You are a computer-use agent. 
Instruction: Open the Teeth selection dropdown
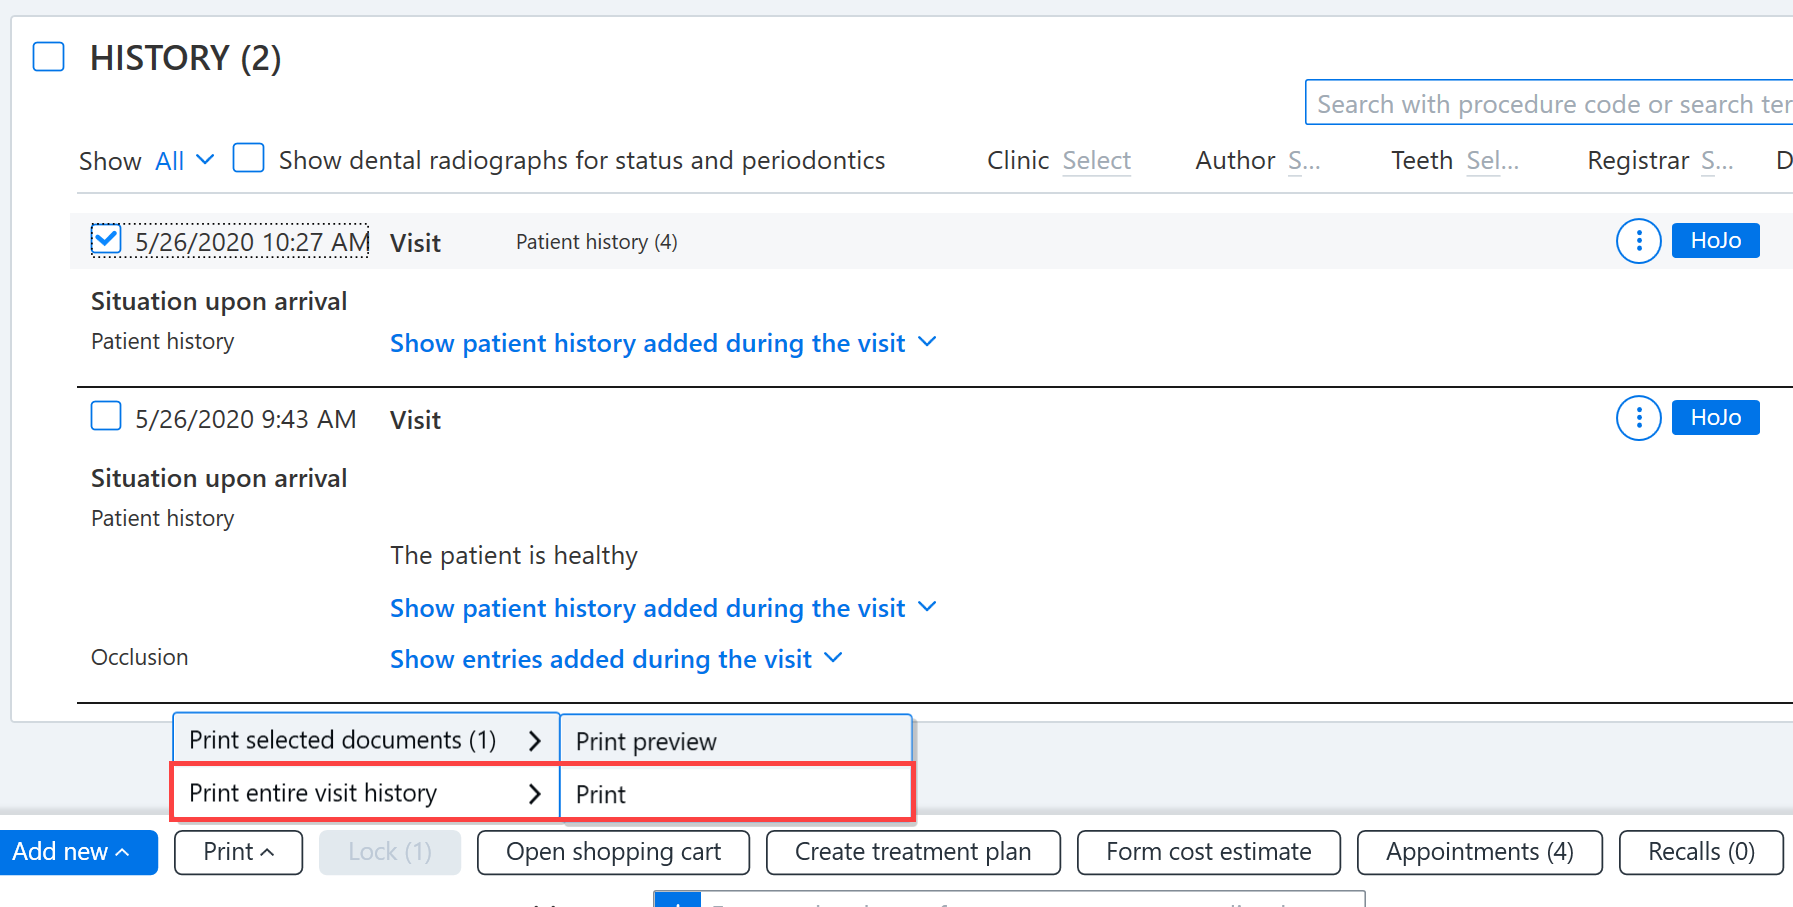(1492, 161)
